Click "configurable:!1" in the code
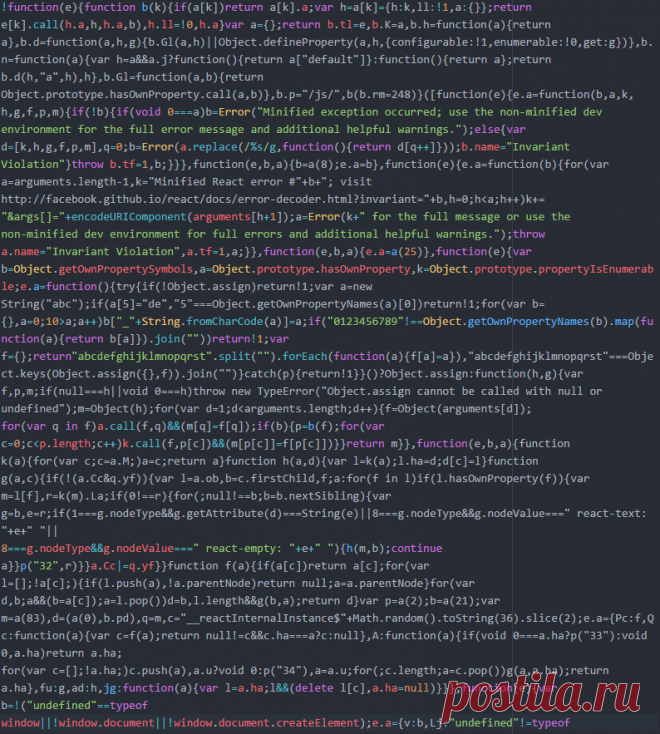Screen dimensions: 660x734 pos(440,42)
